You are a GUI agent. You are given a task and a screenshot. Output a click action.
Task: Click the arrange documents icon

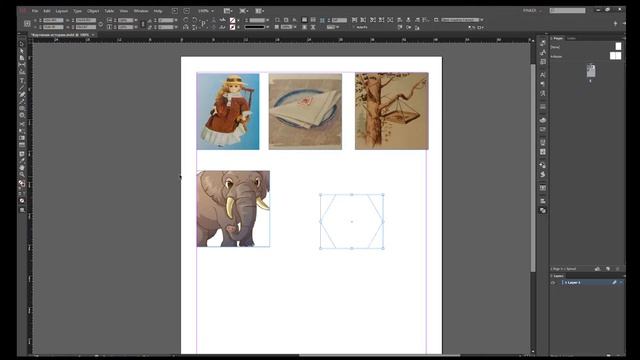259,11
